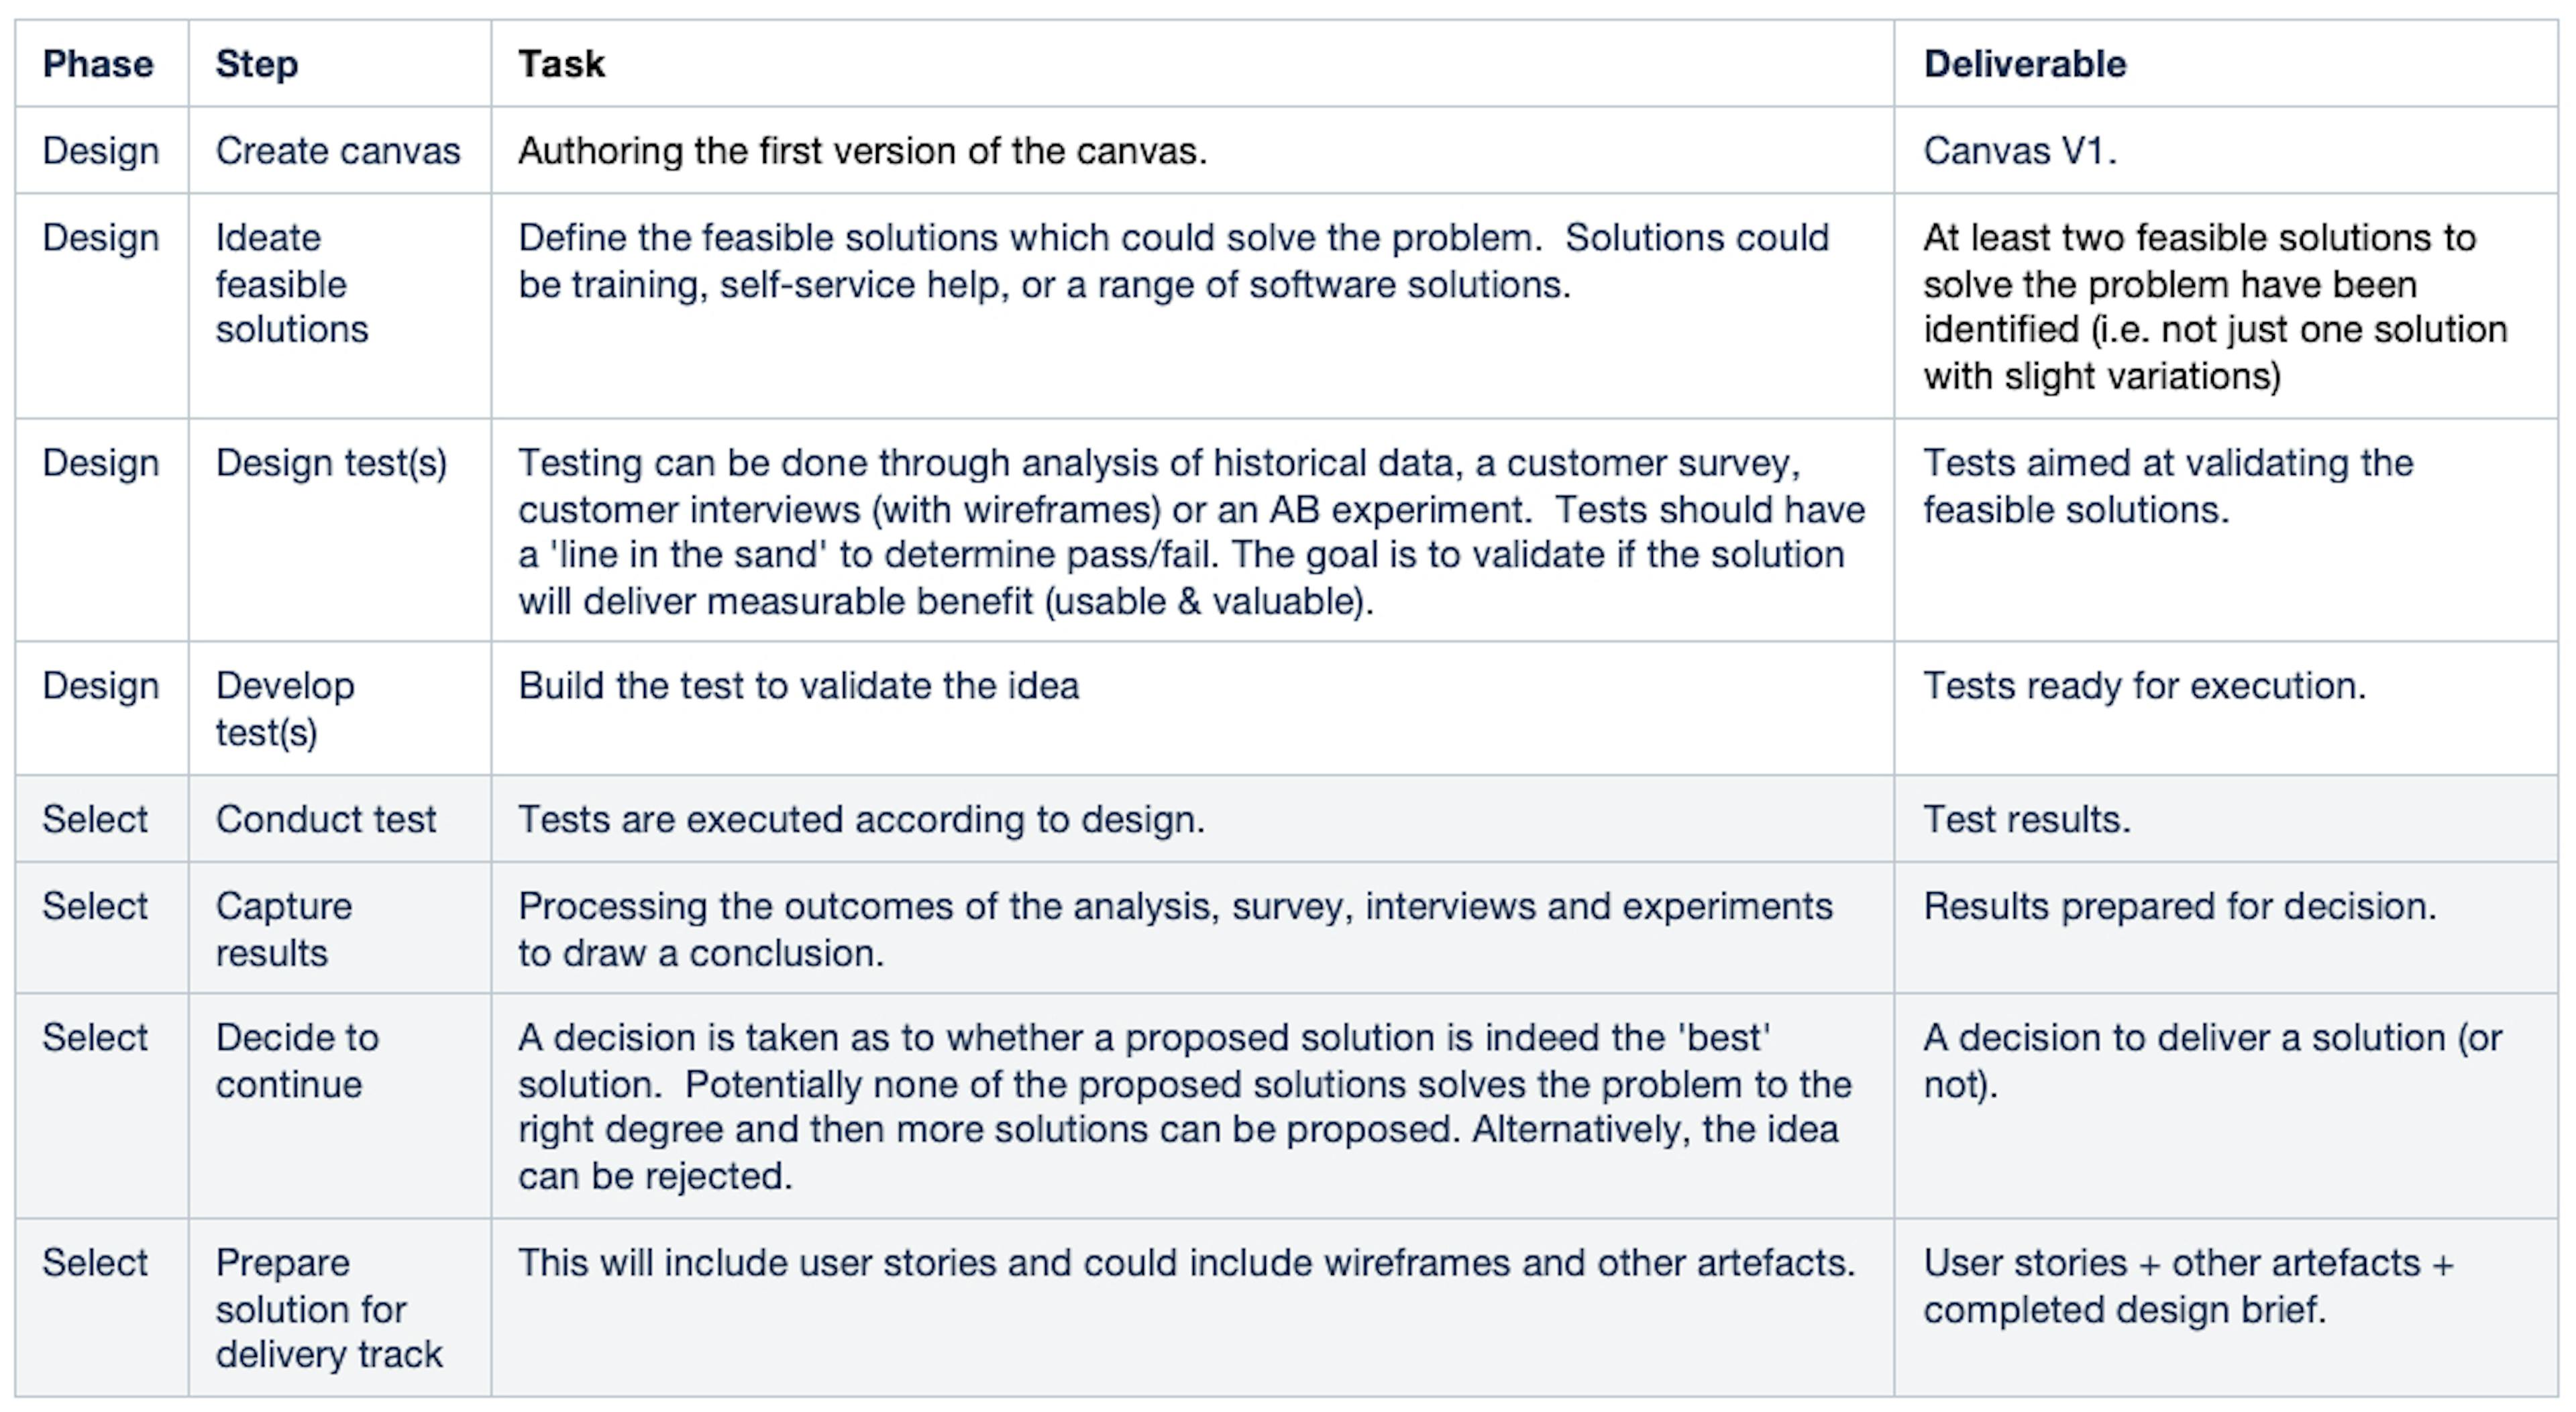2576x1412 pixels.
Task: Select the Conduct test step cell
Action: point(339,819)
